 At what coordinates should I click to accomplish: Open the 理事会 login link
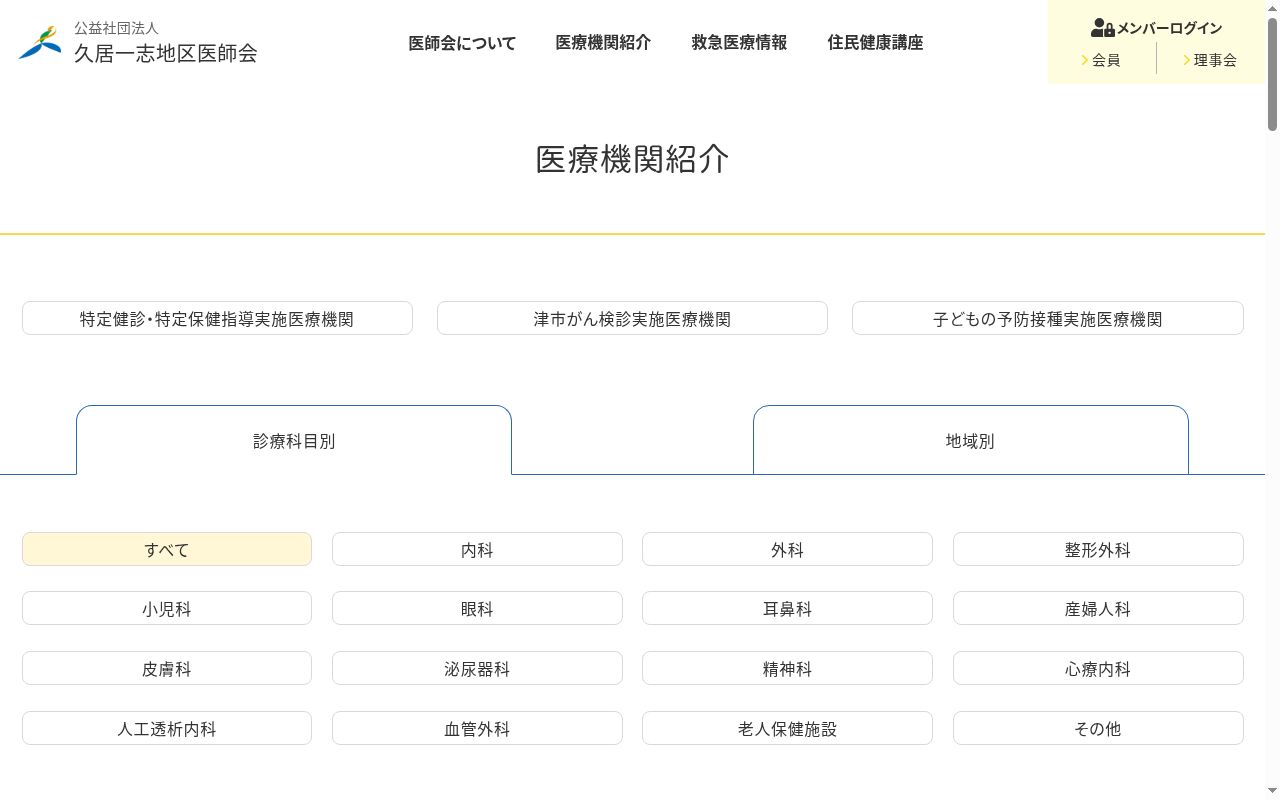pos(1210,60)
